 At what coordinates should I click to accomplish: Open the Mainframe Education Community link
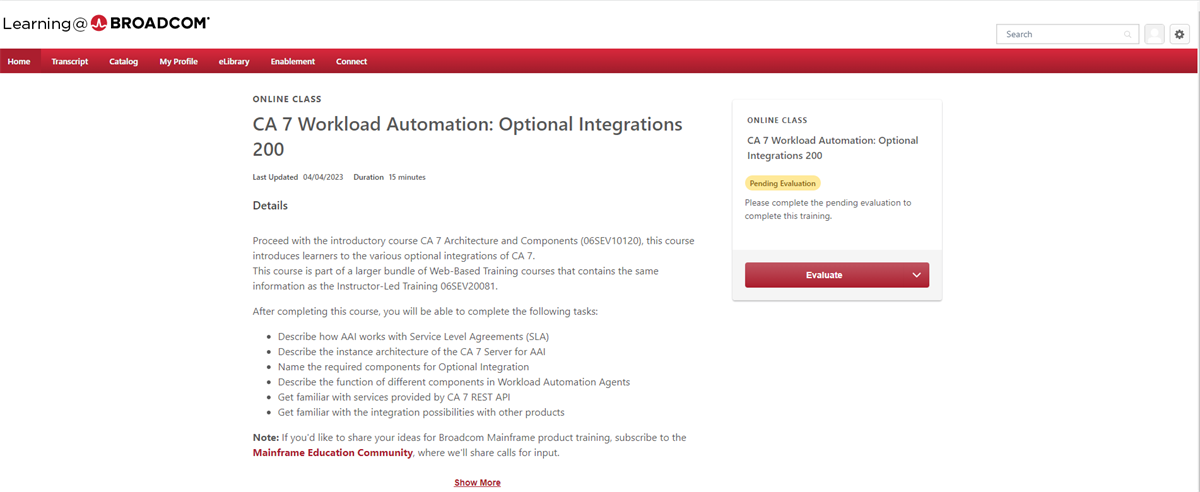tap(333, 453)
